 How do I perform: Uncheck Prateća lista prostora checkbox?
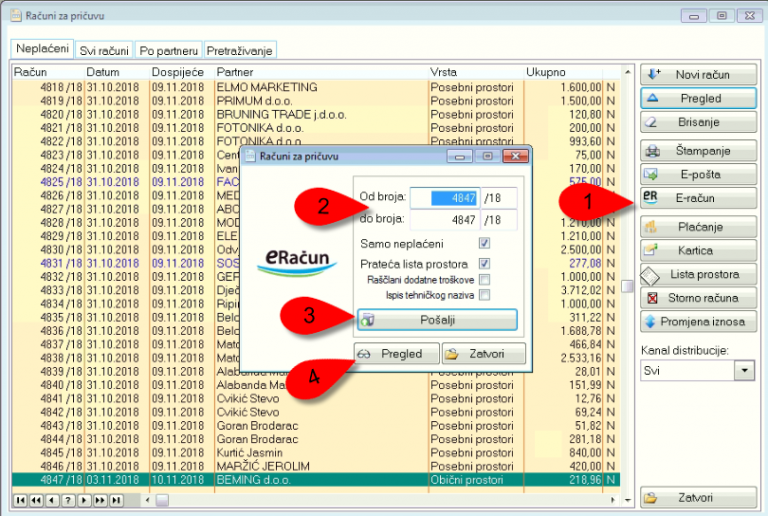point(484,263)
